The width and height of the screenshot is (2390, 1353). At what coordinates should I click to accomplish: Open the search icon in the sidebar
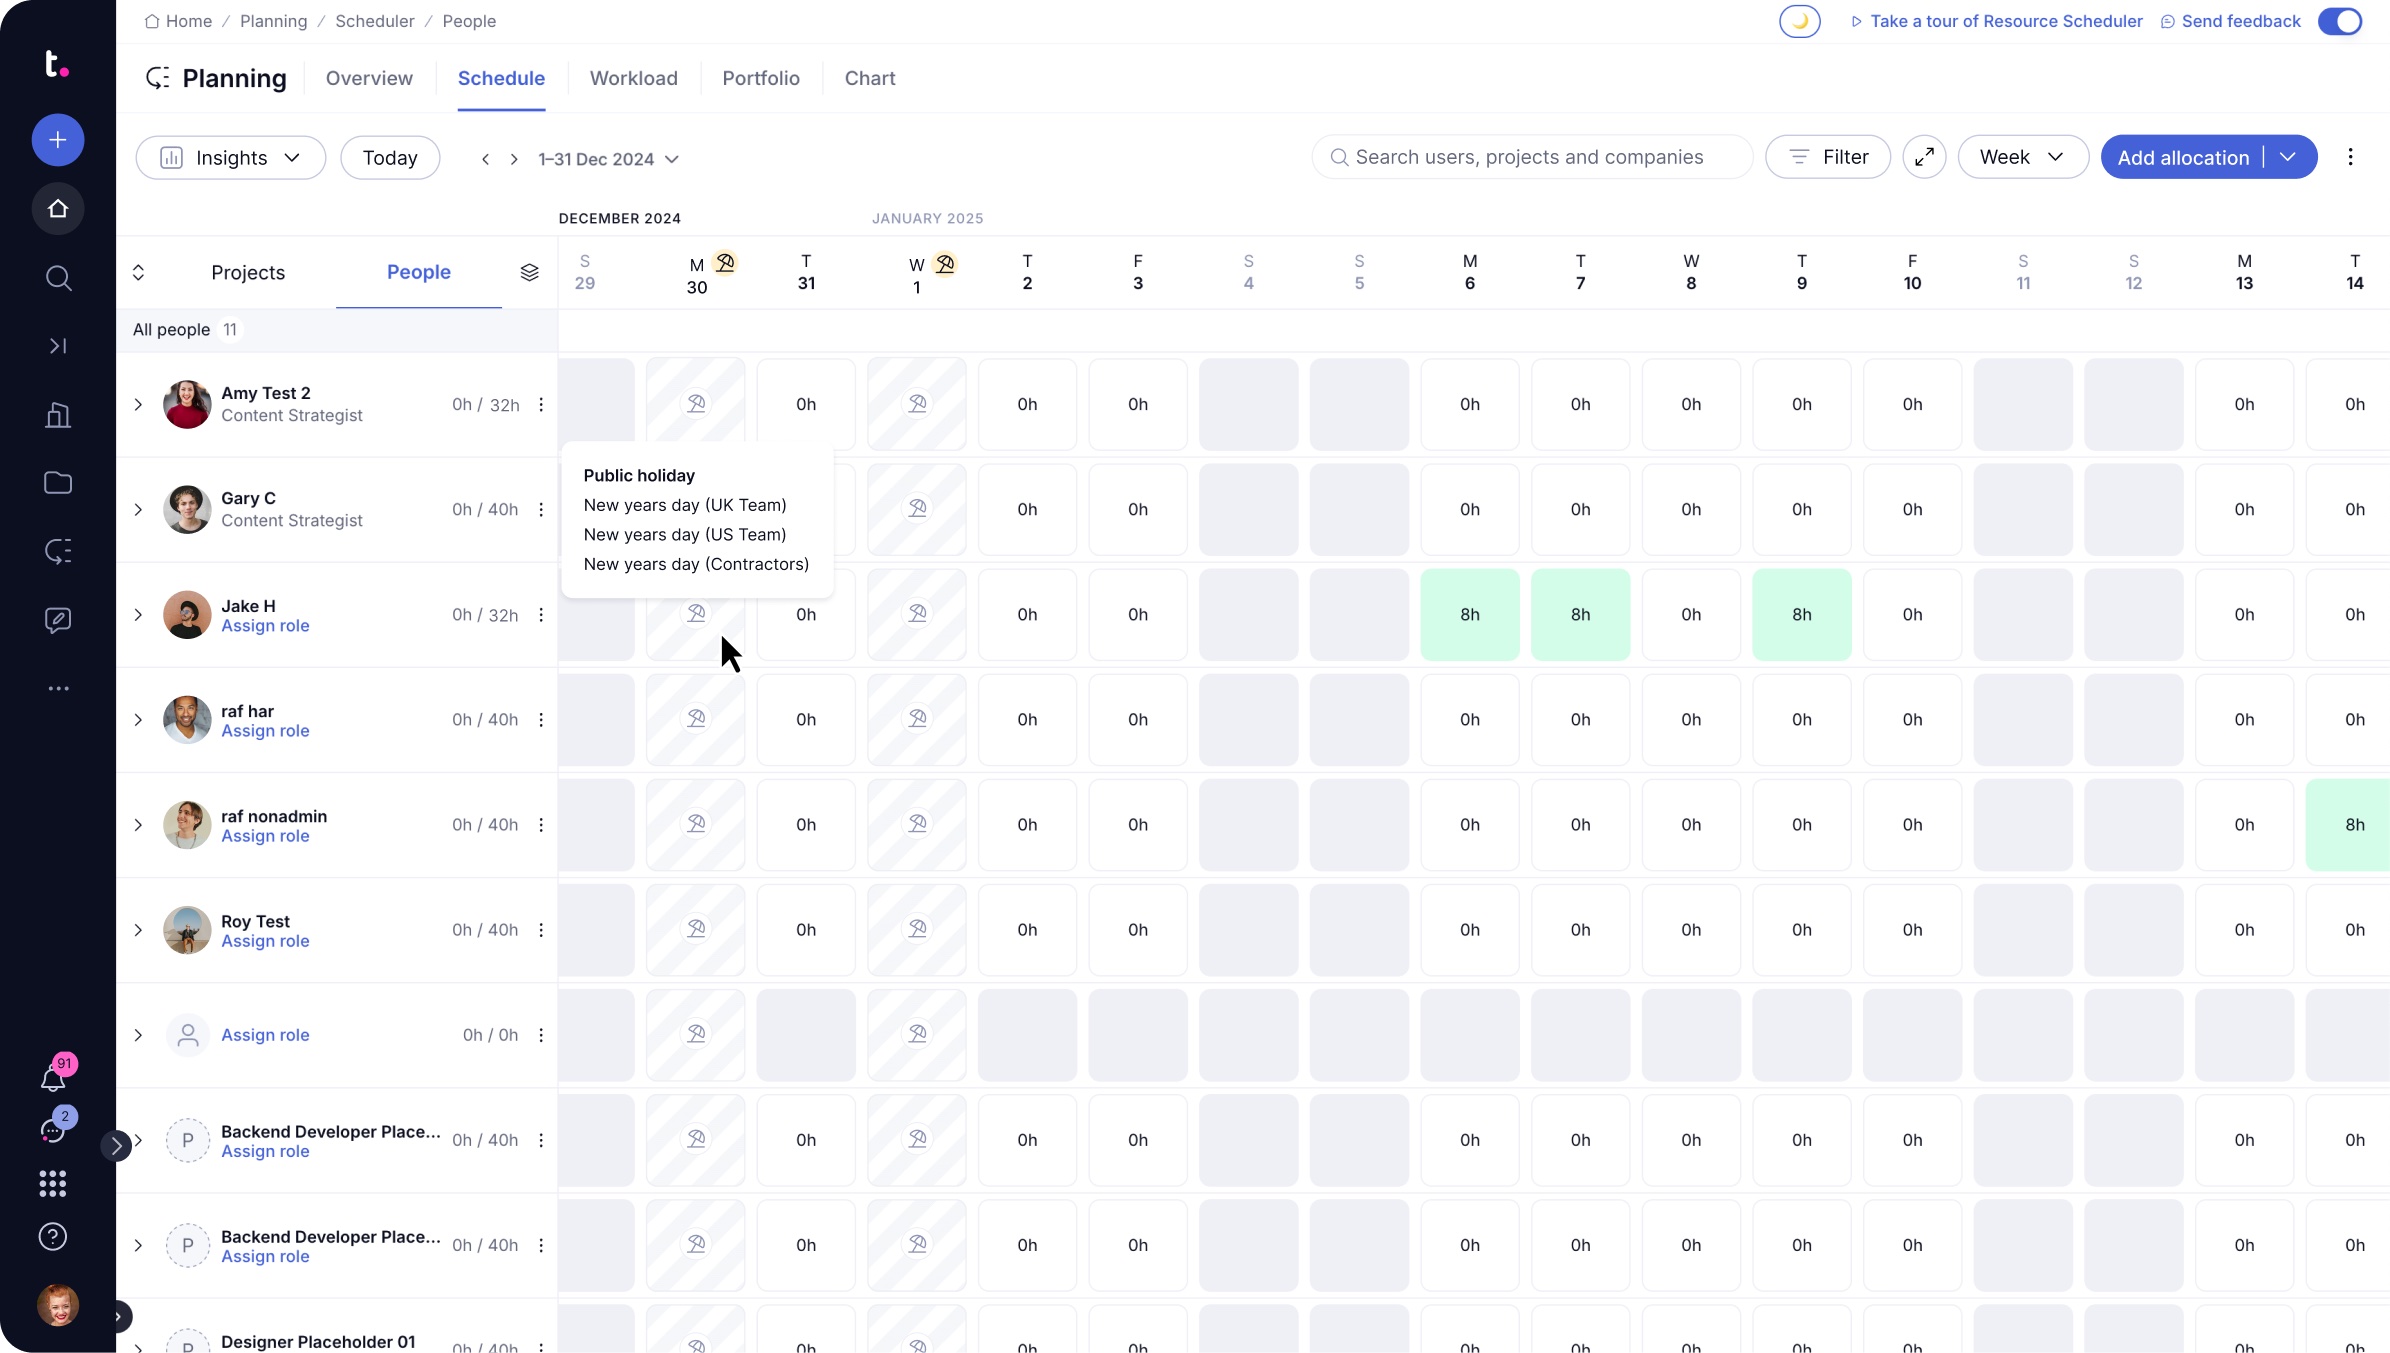tap(58, 277)
